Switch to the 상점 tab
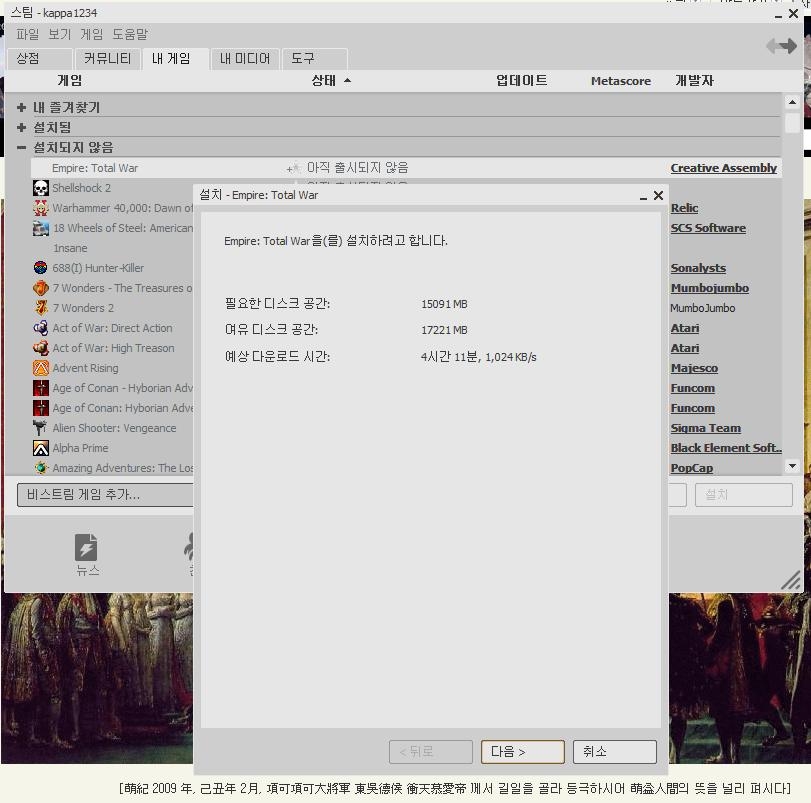 coord(40,59)
